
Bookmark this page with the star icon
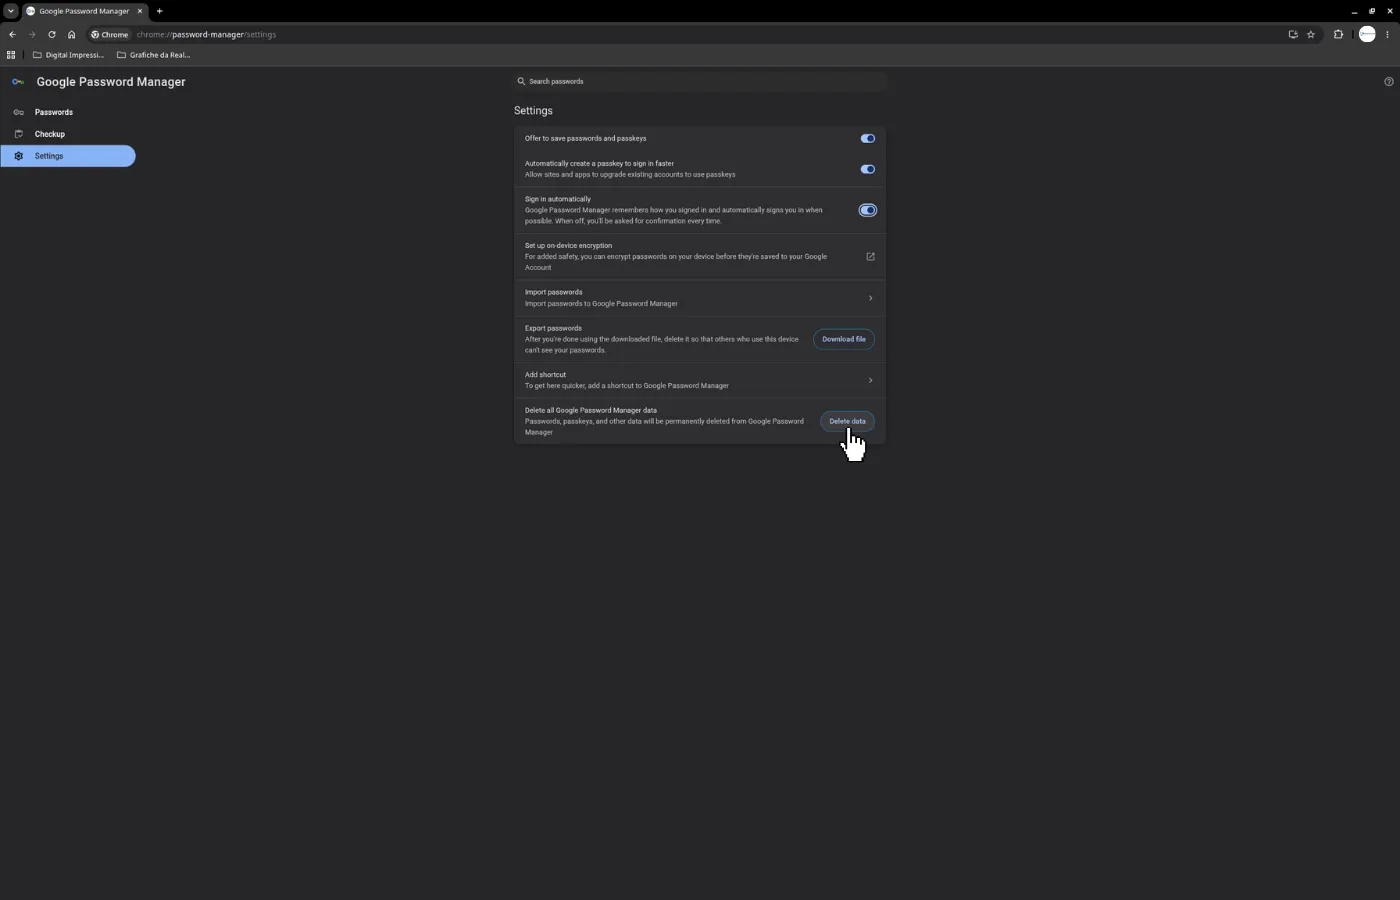tap(1311, 34)
